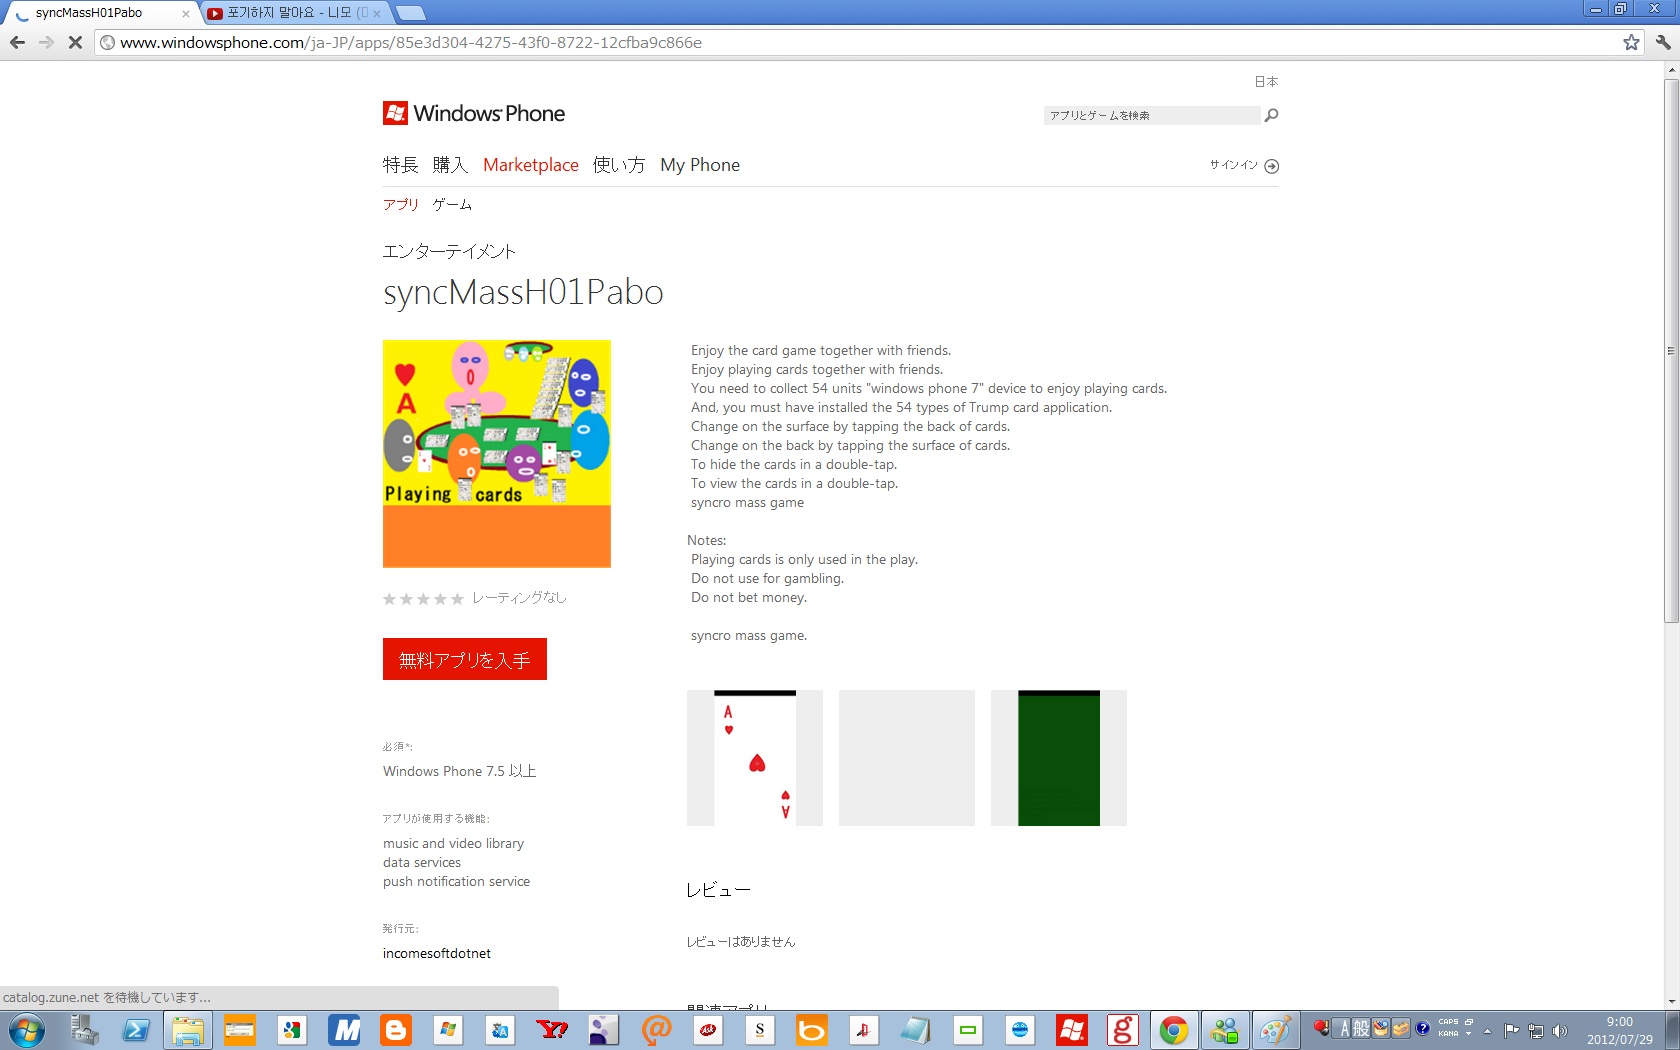
Task: Open the Notepad taskbar shortcut
Action: point(916,1030)
